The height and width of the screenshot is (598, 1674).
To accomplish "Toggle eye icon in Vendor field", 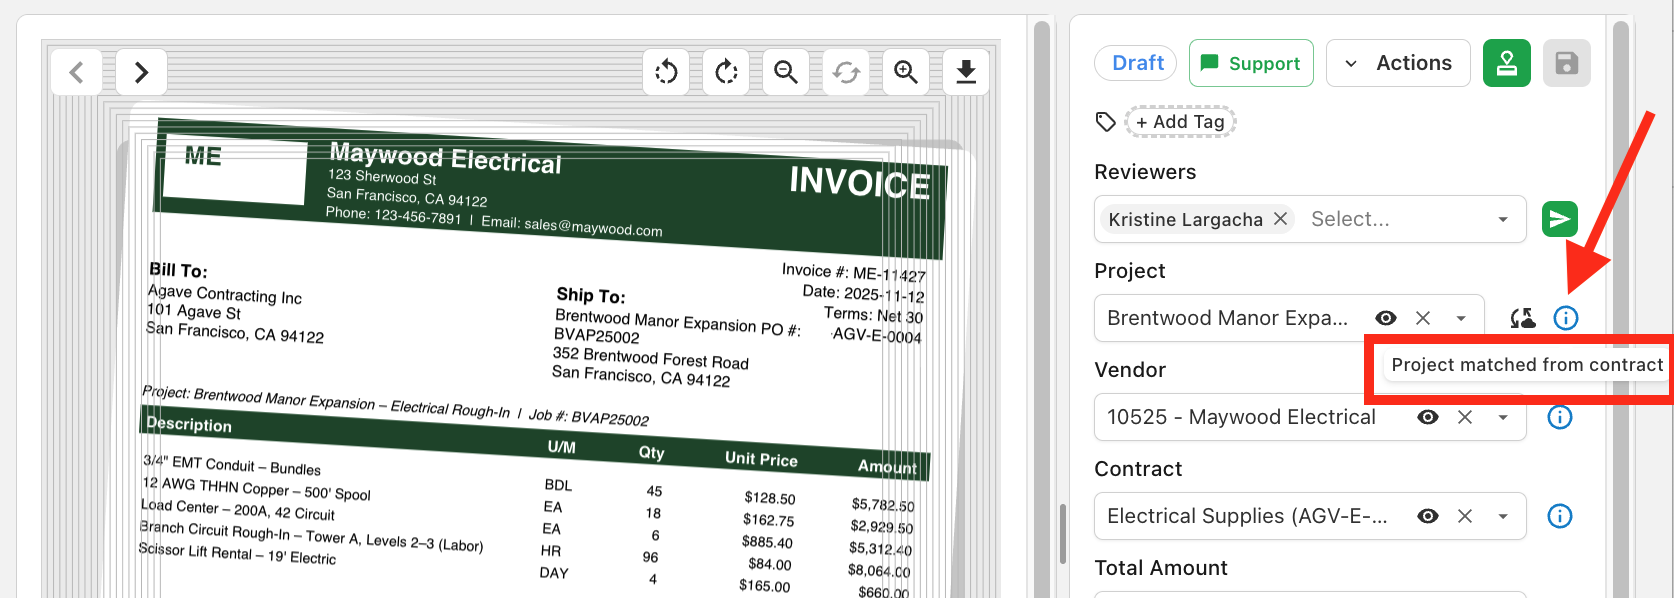I will coord(1428,417).
